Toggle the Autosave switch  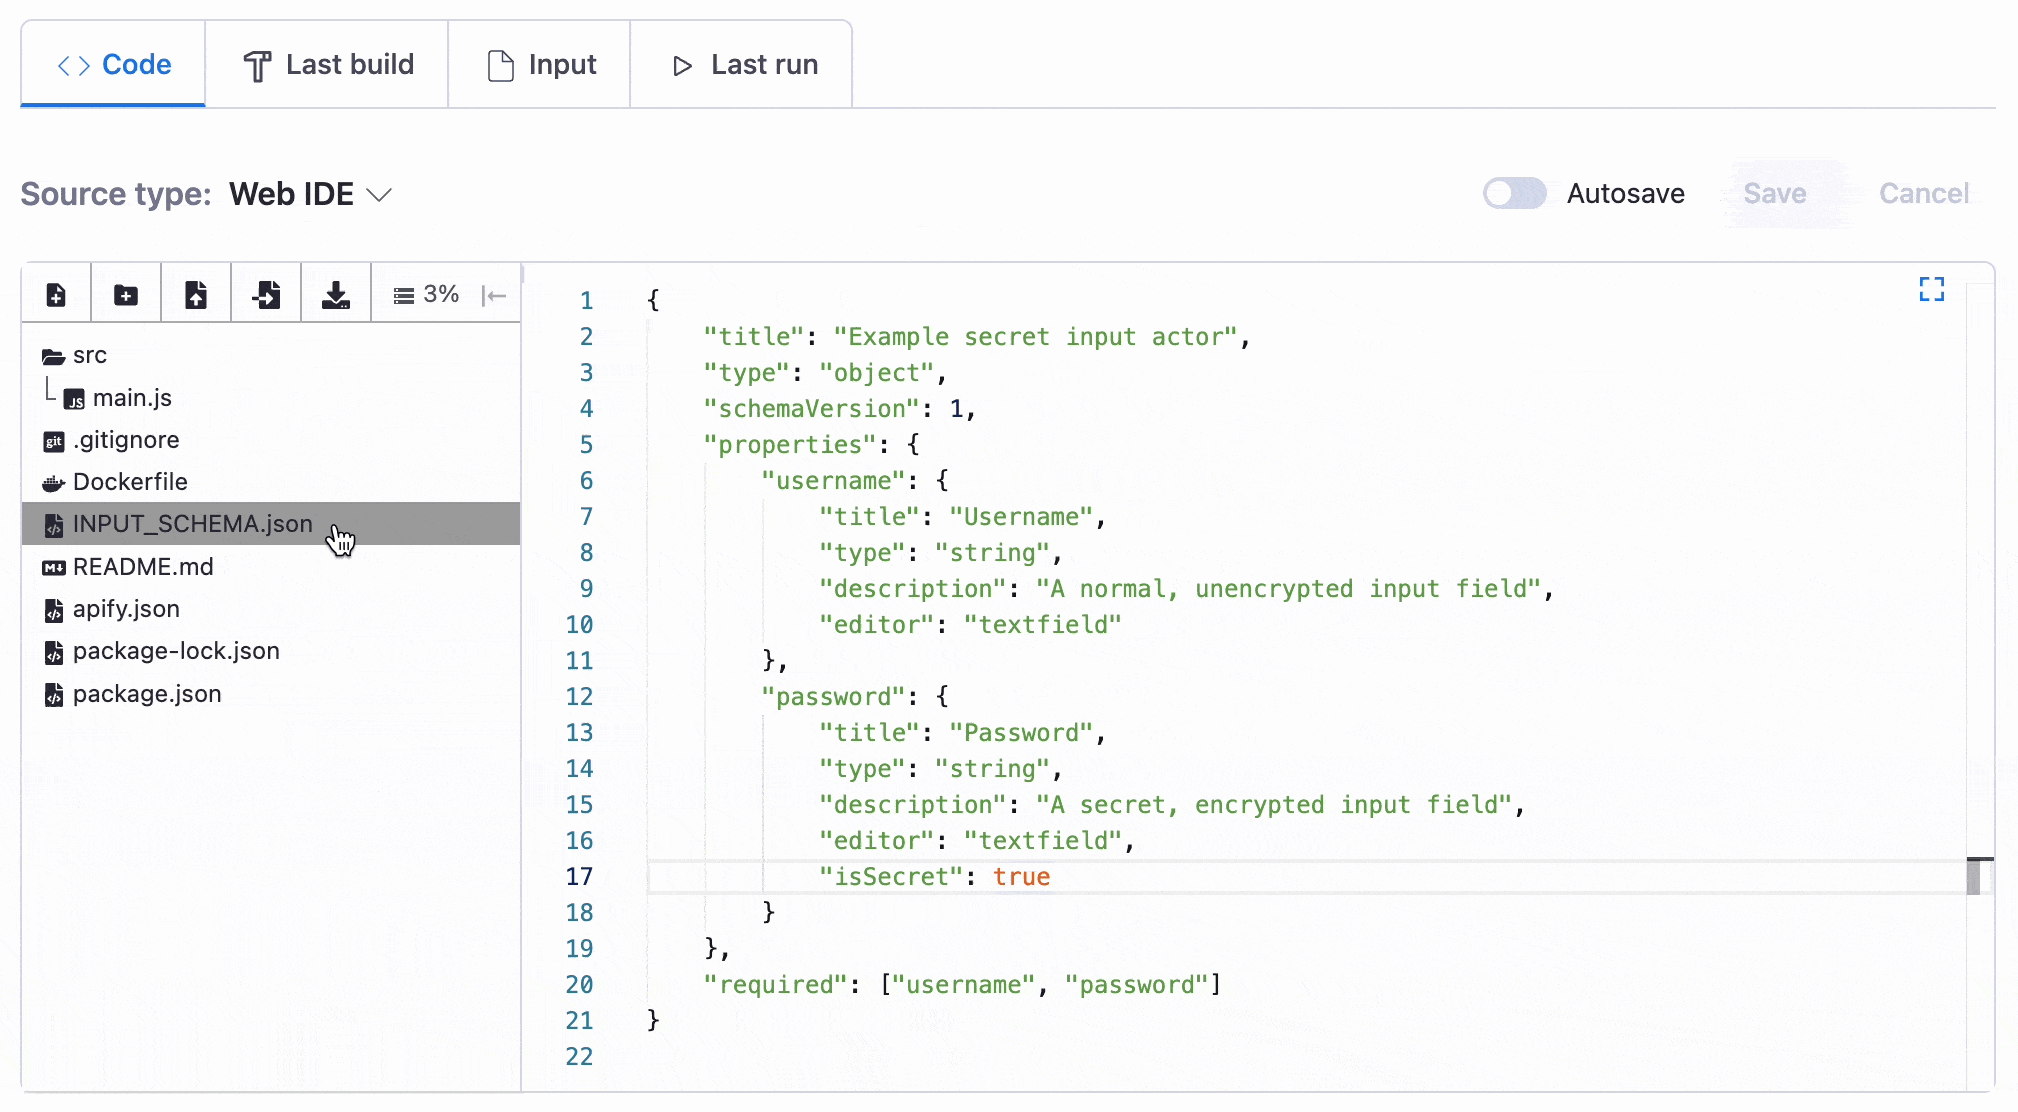click(x=1514, y=193)
